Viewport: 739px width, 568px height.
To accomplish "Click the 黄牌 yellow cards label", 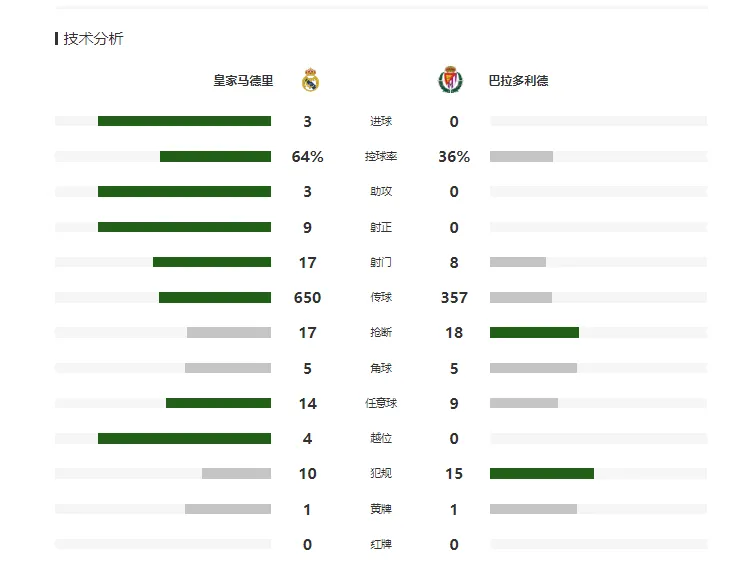I will tap(381, 509).
